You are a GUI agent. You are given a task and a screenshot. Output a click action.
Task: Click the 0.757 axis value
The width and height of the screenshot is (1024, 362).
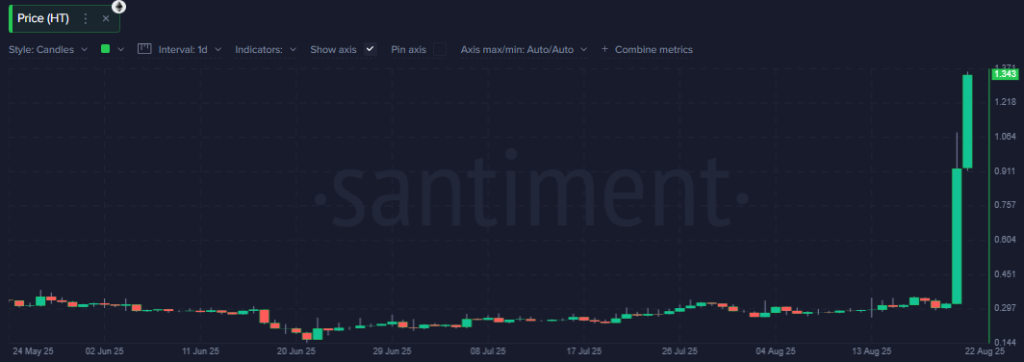[1004, 205]
